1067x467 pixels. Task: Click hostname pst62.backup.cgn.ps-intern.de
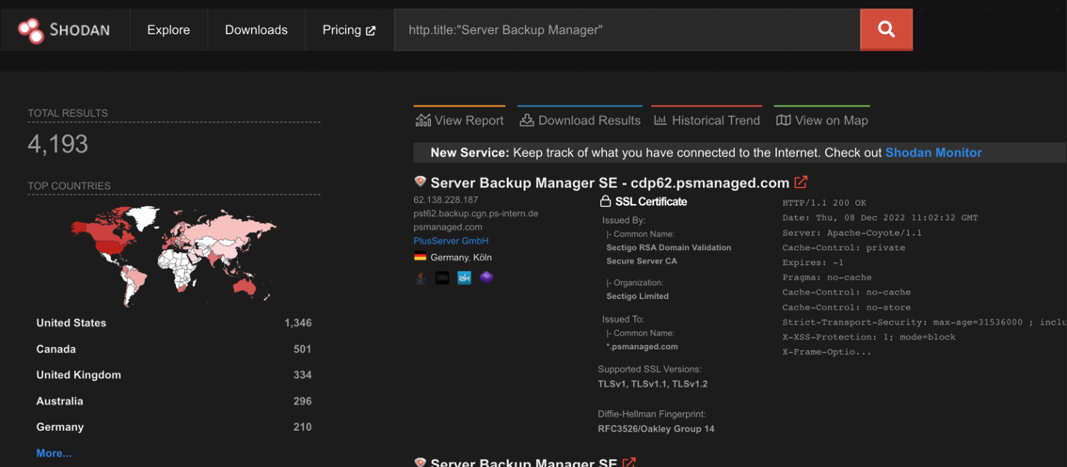coord(476,213)
